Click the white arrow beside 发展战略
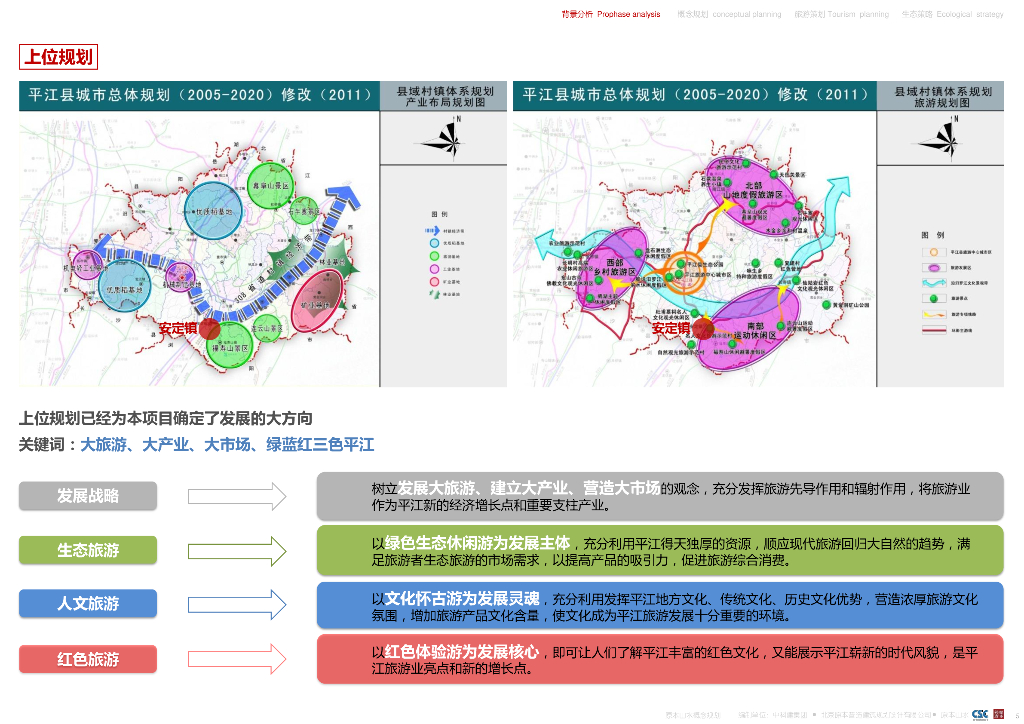 pyautogui.click(x=237, y=497)
